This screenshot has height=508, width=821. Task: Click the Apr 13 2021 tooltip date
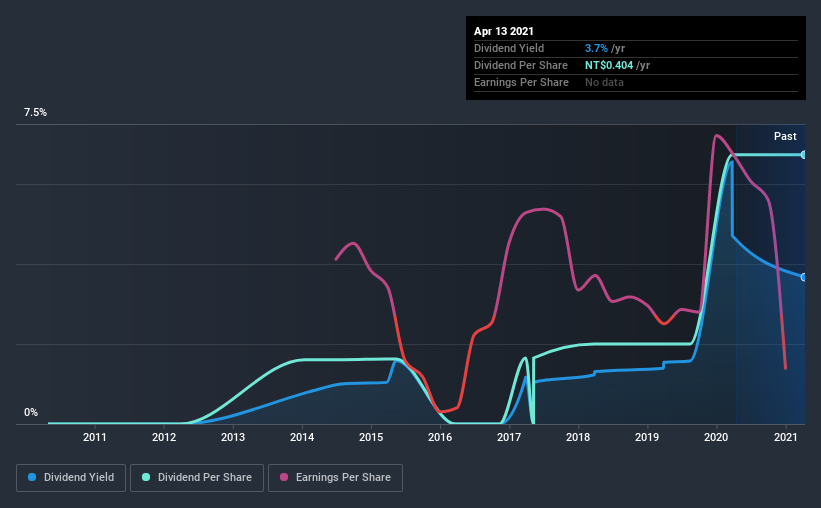(504, 31)
